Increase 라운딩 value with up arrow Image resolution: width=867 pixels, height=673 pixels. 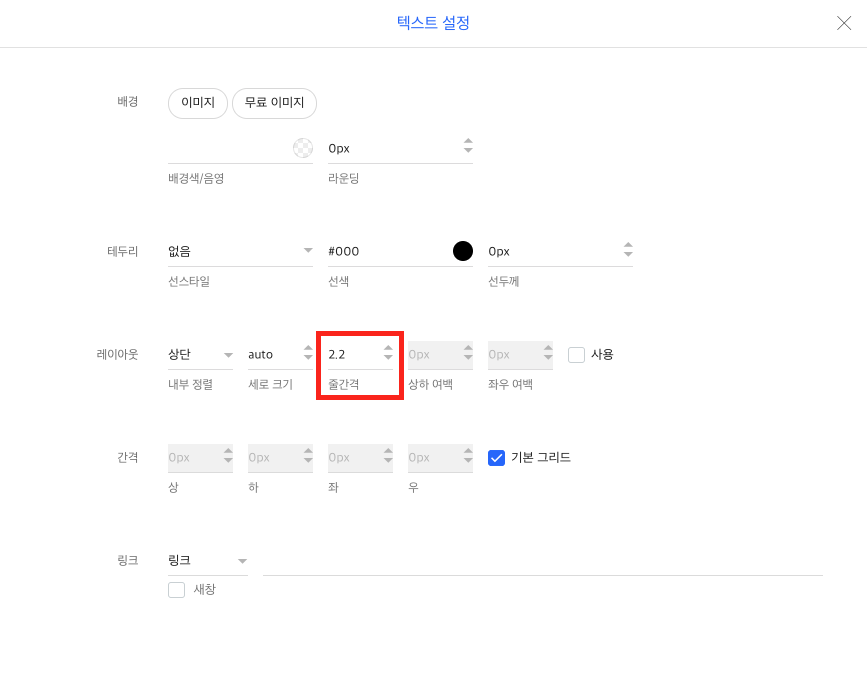point(468,142)
